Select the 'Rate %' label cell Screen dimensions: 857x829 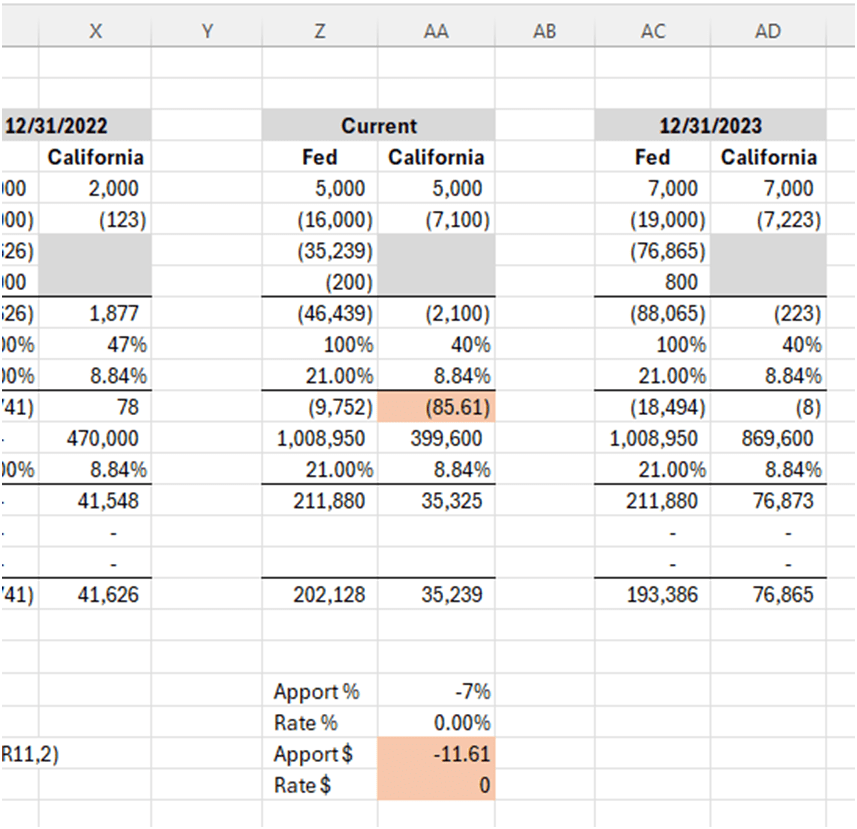click(x=317, y=723)
